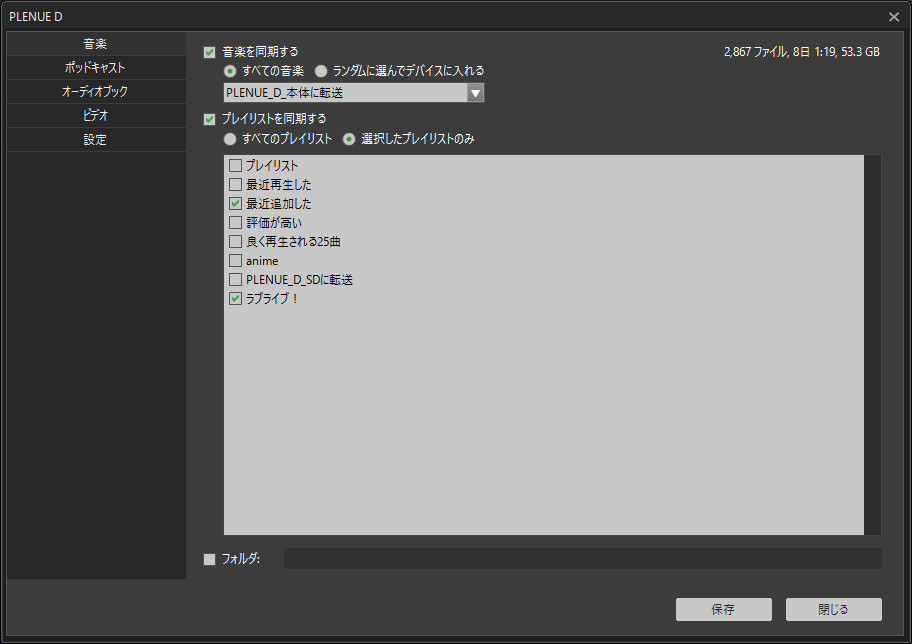Uncheck 音楽を同期する checkbox
Viewport: 912px width, 644px height.
pos(209,52)
